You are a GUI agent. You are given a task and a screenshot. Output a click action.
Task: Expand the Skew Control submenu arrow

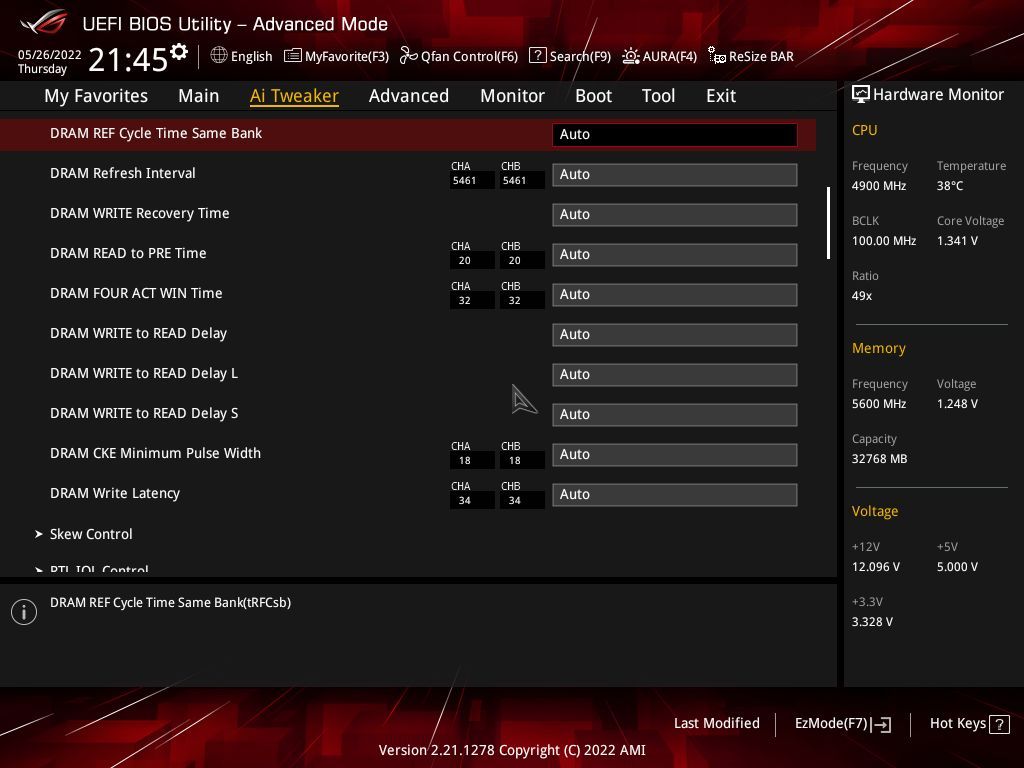tap(39, 534)
